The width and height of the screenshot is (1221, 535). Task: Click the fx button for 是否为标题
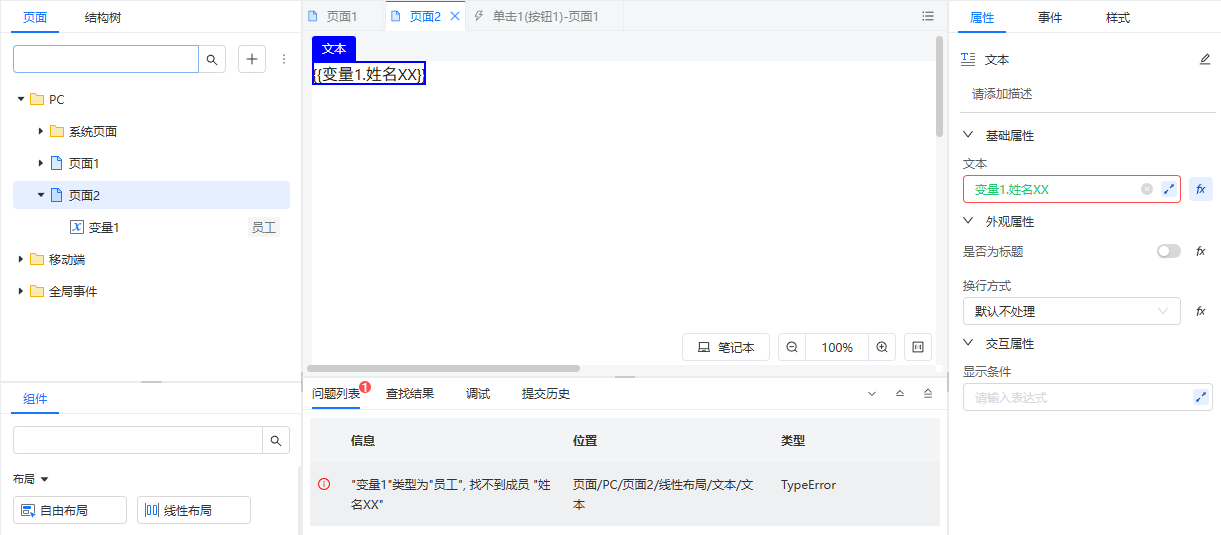point(1201,251)
